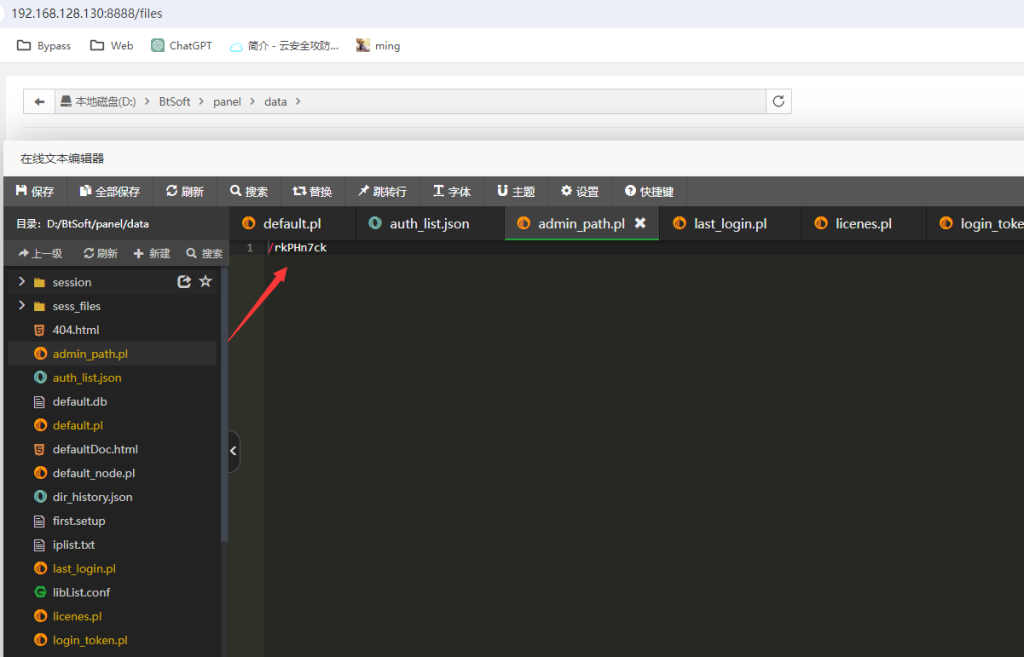Expand the session folder in tree
The image size is (1024, 657).
pyautogui.click(x=22, y=282)
